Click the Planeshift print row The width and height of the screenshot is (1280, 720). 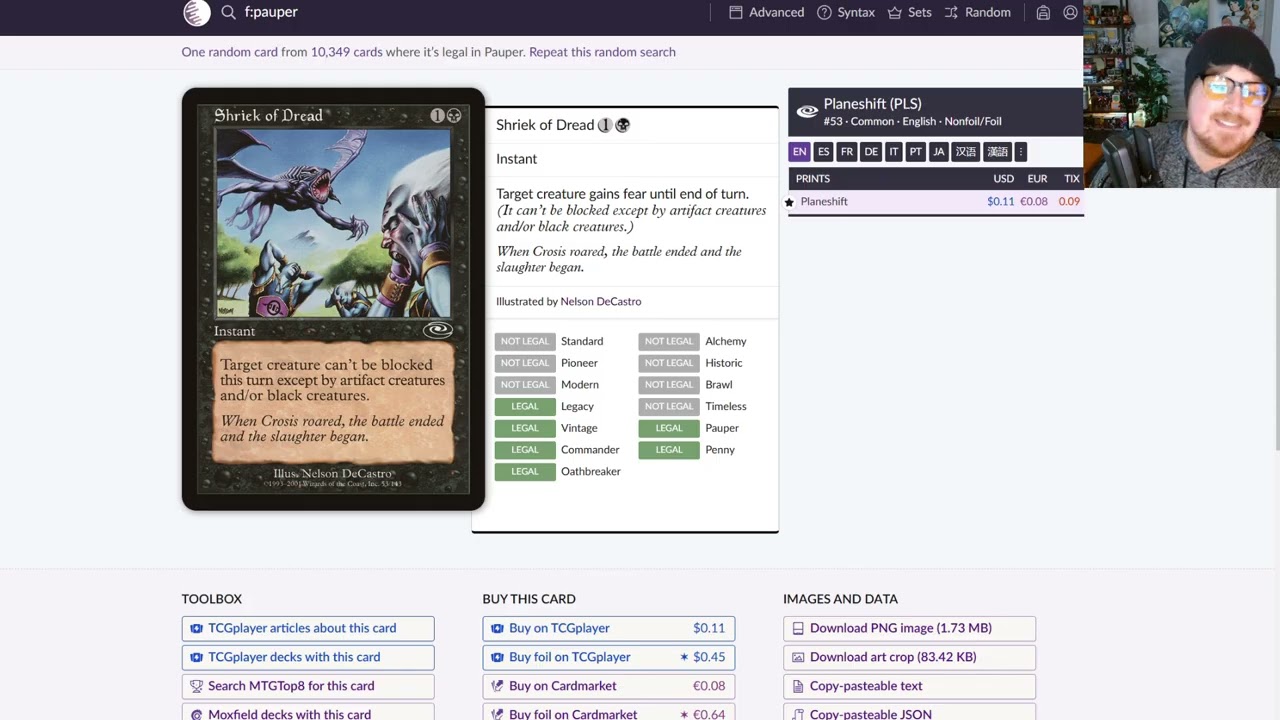[935, 201]
